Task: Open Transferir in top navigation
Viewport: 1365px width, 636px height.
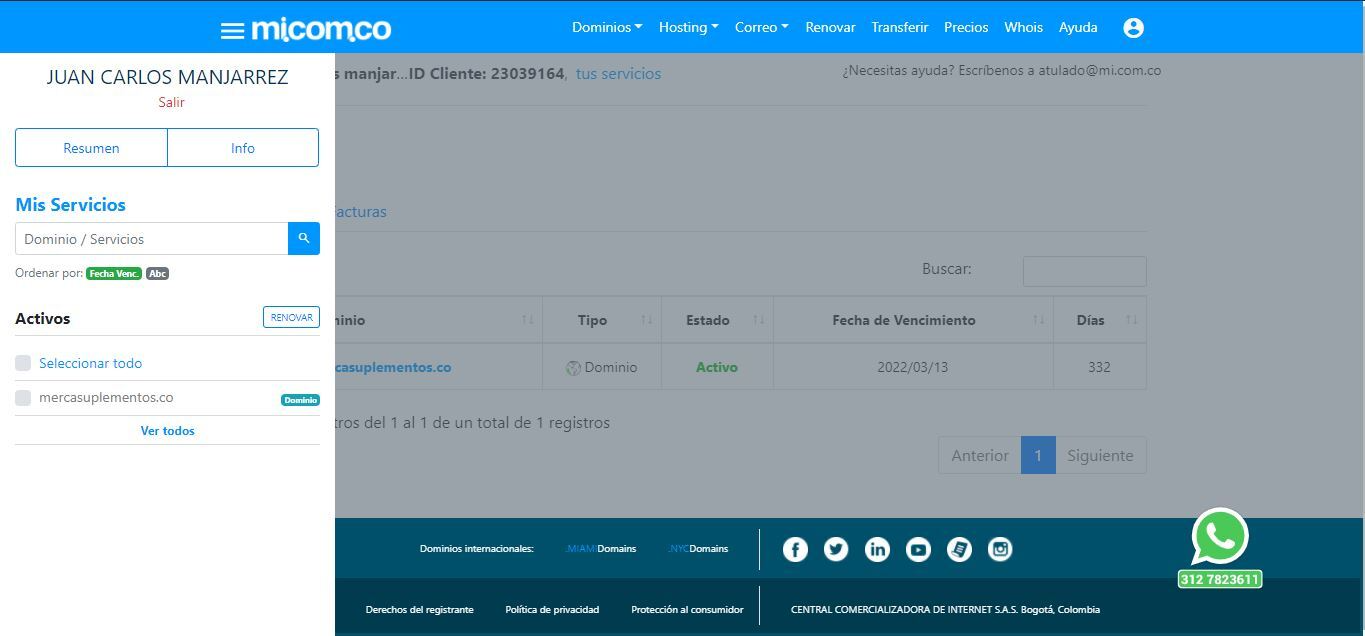Action: point(899,27)
